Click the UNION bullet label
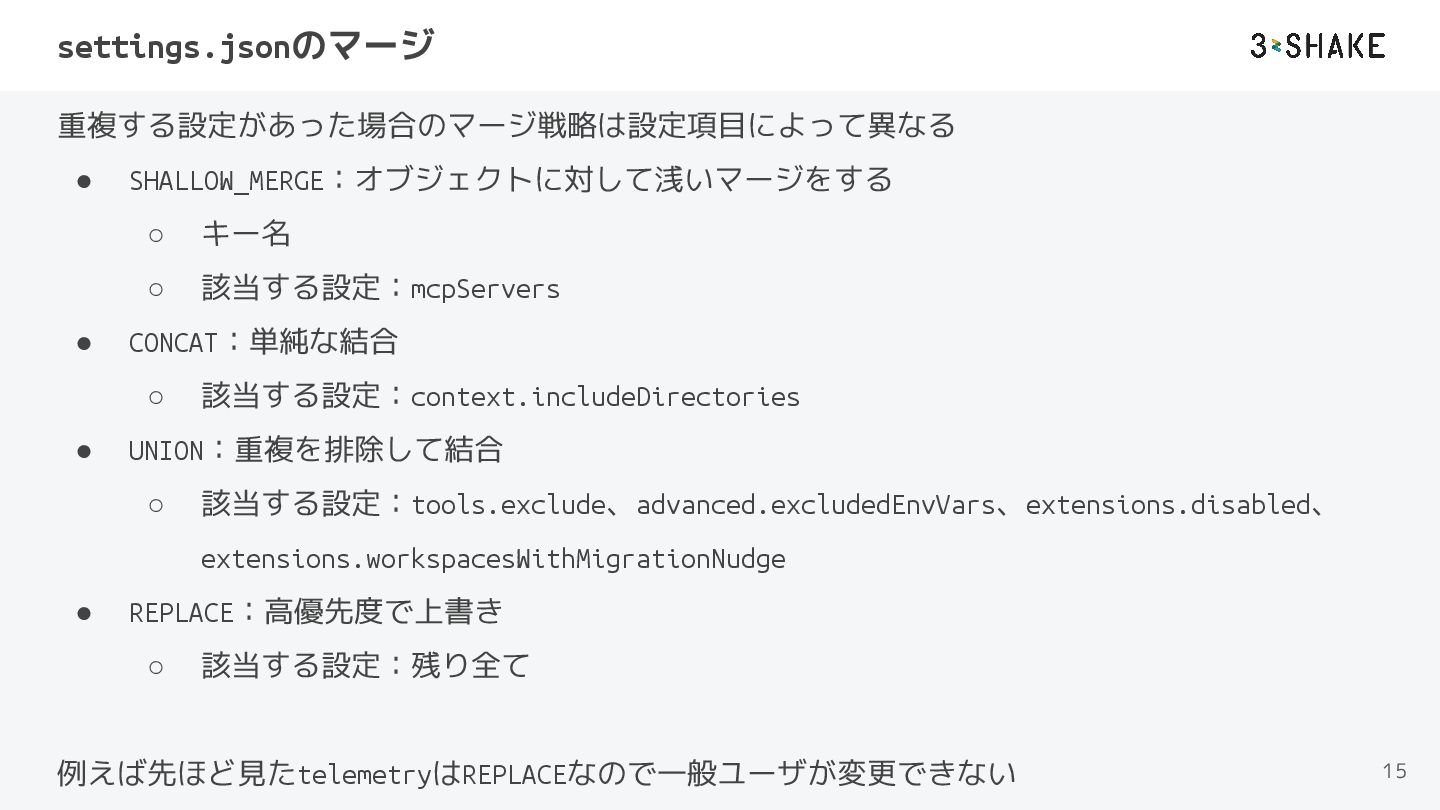The width and height of the screenshot is (1440, 810). click(x=166, y=451)
